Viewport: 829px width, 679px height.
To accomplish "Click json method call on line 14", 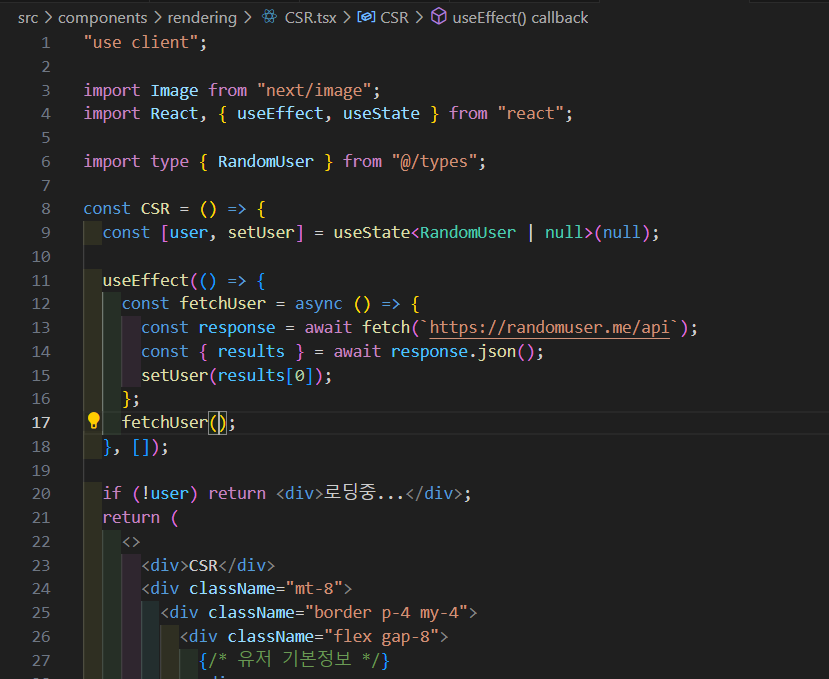I will click(496, 351).
